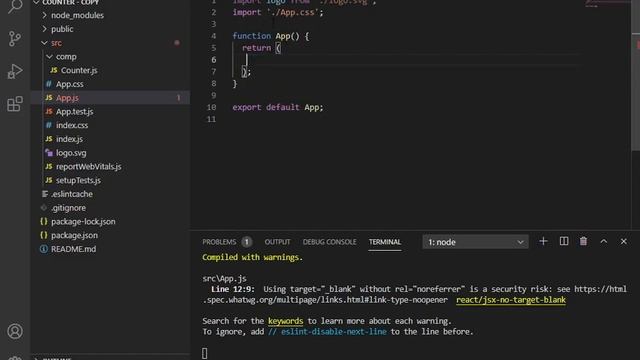Click 'Line 12:9:' warning text in terminal
Viewport: 640px width, 360px height.
coord(233,289)
